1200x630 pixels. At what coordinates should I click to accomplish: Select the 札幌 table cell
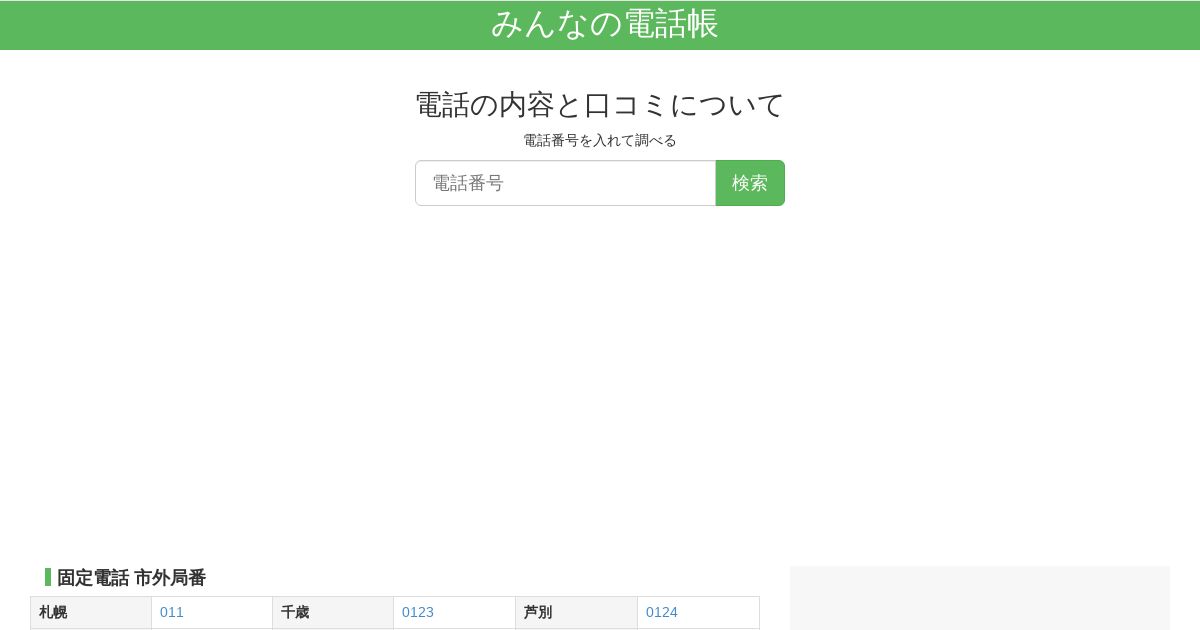[91, 612]
